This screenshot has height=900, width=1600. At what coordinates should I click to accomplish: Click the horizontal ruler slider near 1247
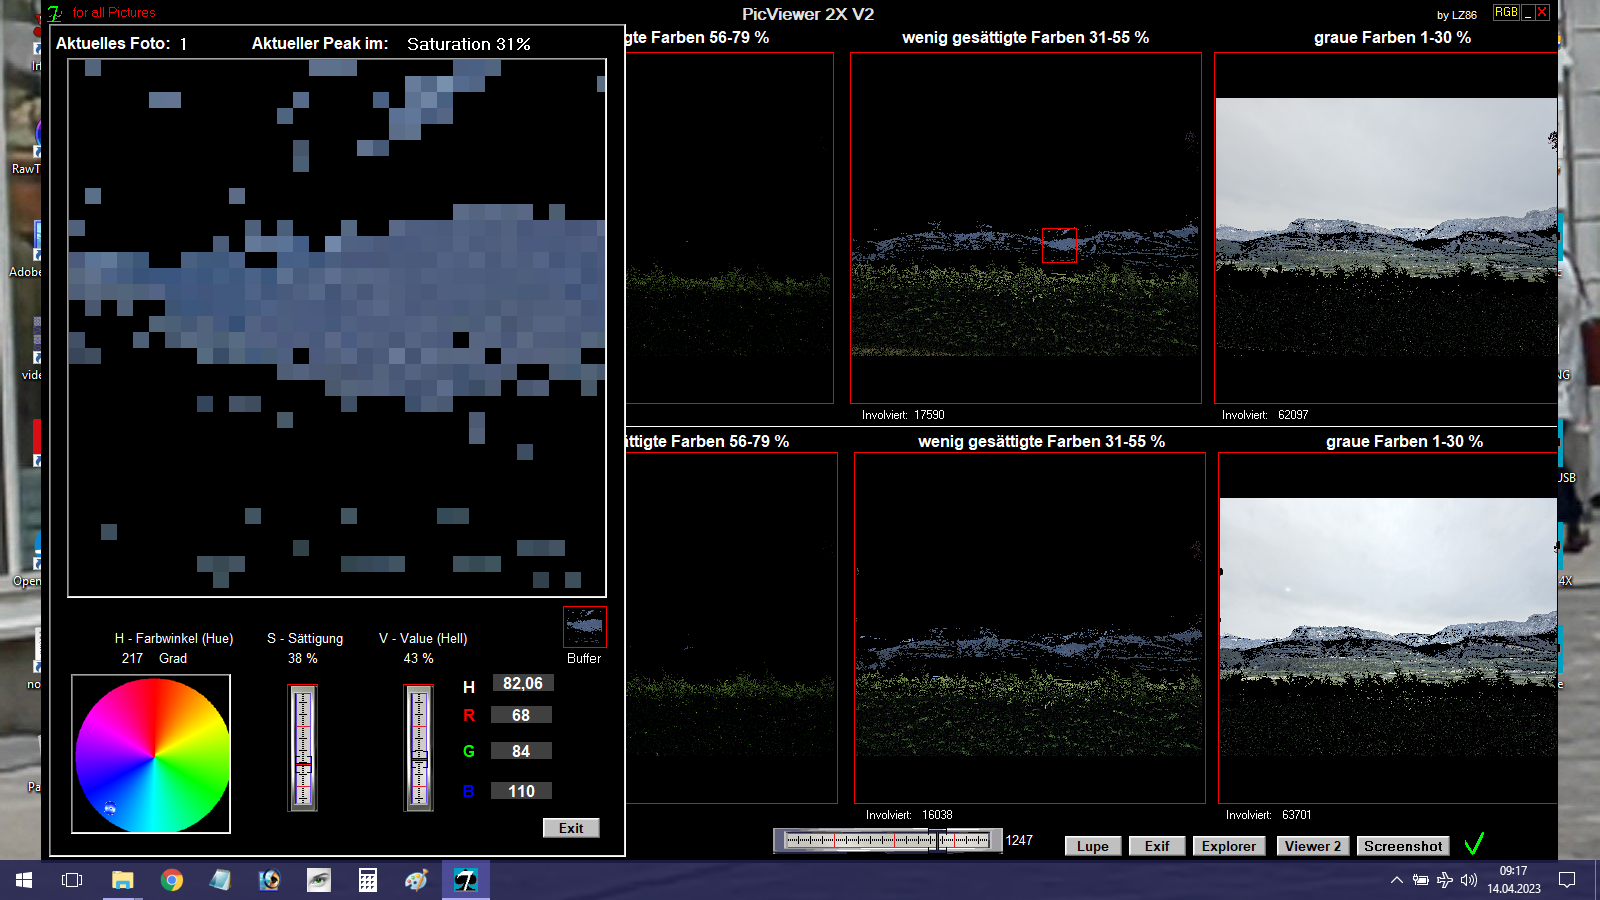pyautogui.click(x=887, y=841)
